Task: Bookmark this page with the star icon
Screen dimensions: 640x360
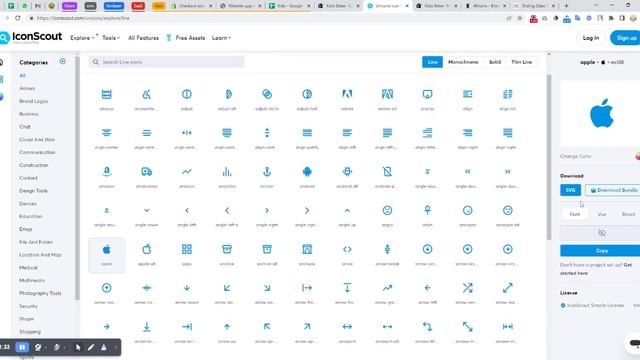Action: click(x=520, y=18)
